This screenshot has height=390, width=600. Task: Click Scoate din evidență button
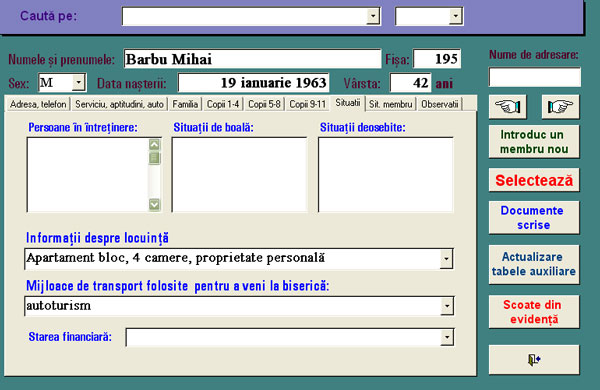coord(534,312)
